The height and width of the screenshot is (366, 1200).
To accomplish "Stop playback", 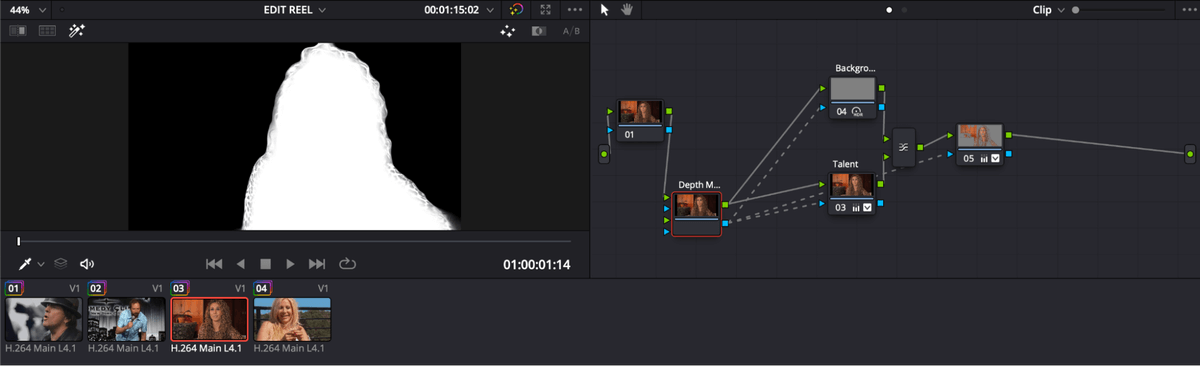I will point(266,264).
